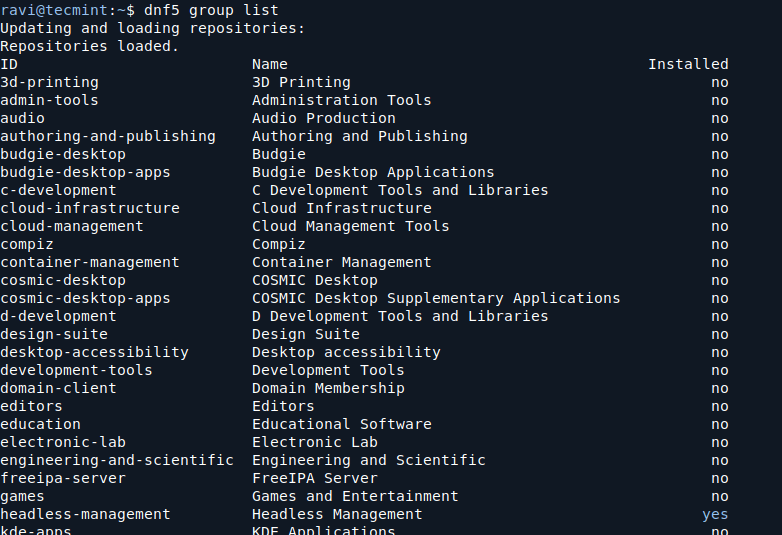This screenshot has height=535, width=782.
Task: Click the 'Games and Entertainment' group name
Action: 355,496
